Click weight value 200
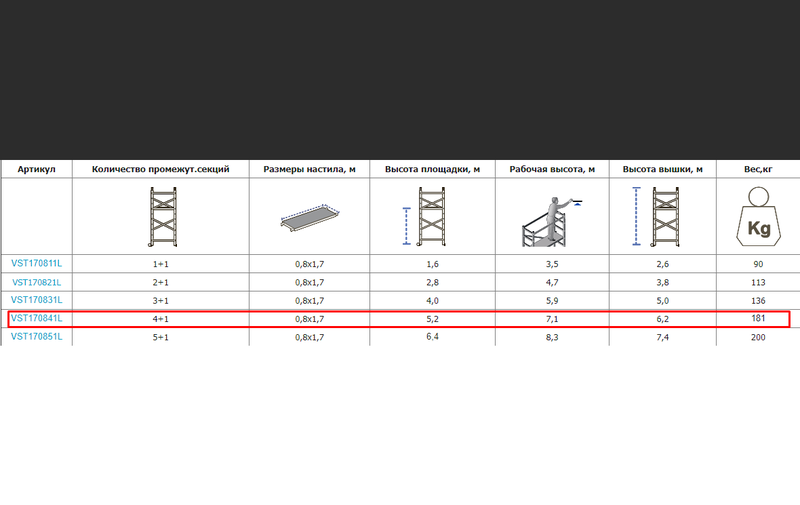Screen dimensions: 800x505 [x=758, y=337]
